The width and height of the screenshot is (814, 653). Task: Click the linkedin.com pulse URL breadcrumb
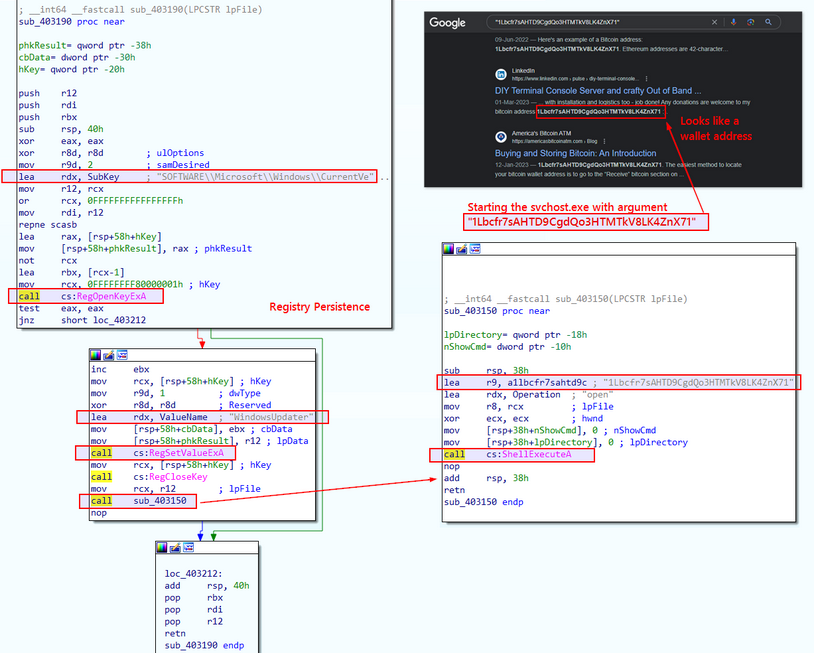click(x=575, y=79)
